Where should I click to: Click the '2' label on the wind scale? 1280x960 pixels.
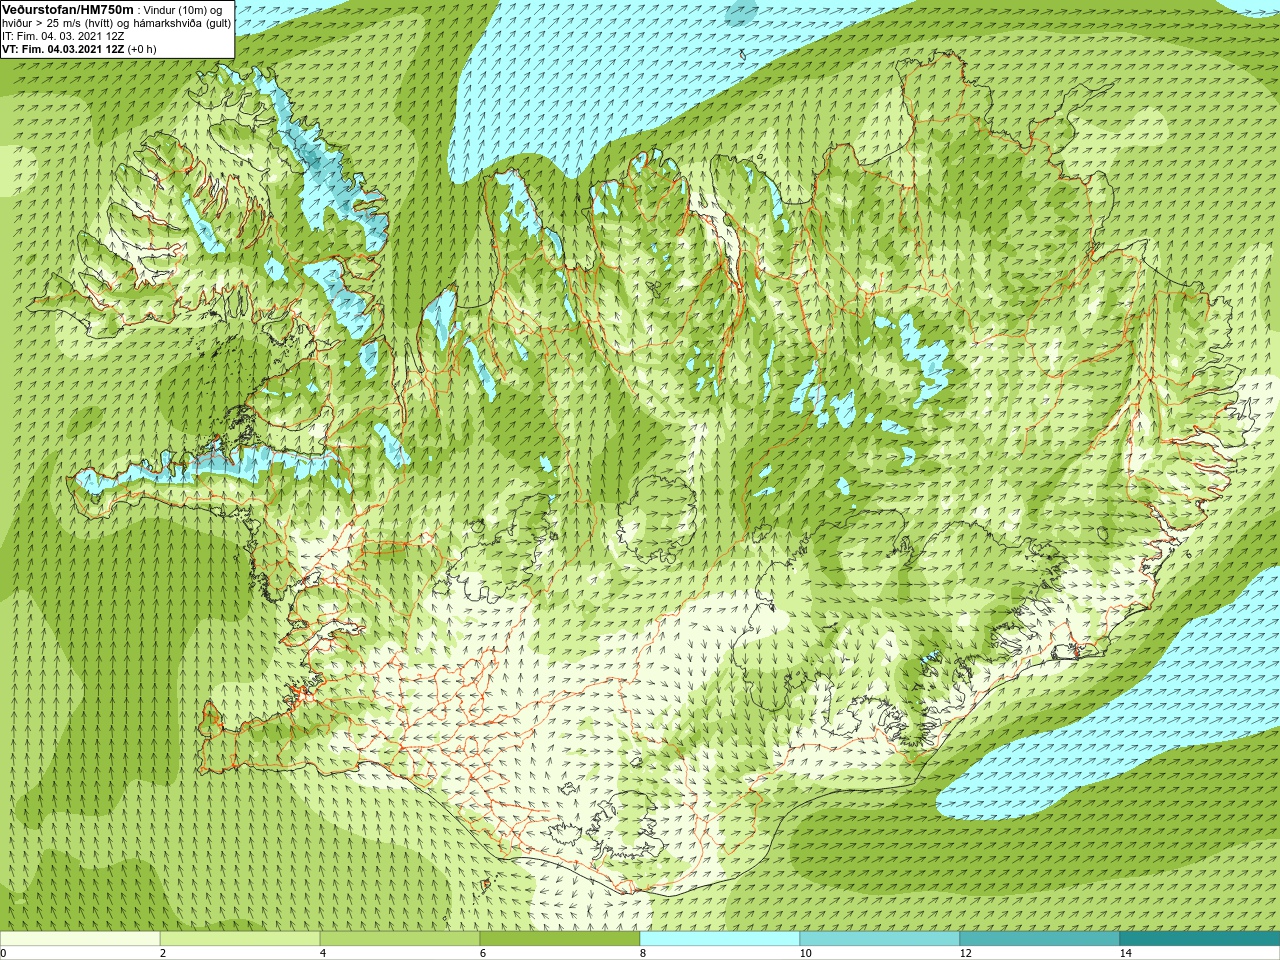click(x=163, y=953)
